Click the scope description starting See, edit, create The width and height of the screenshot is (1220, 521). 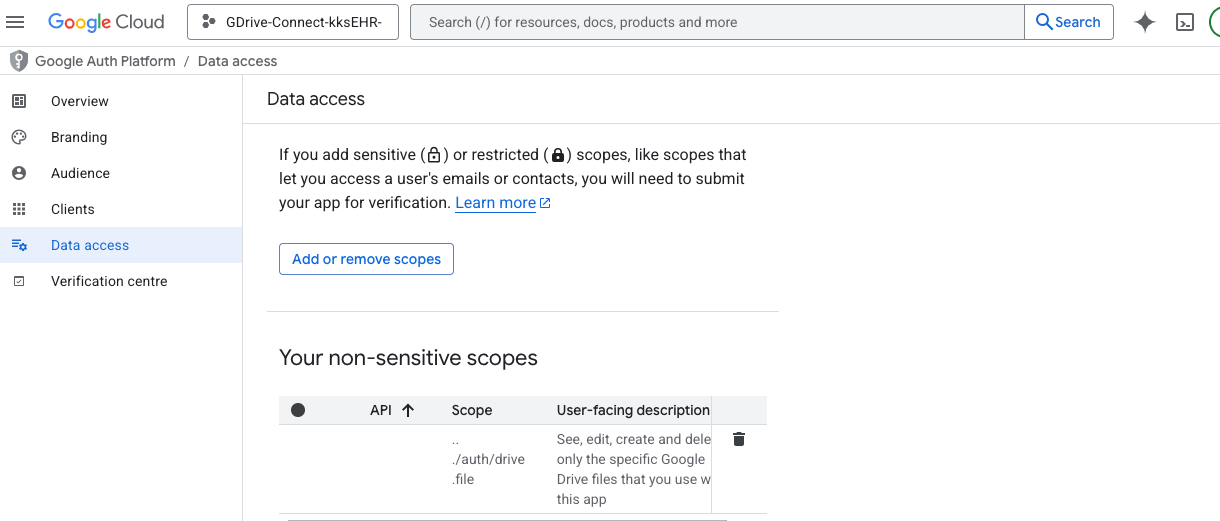pyautogui.click(x=634, y=469)
